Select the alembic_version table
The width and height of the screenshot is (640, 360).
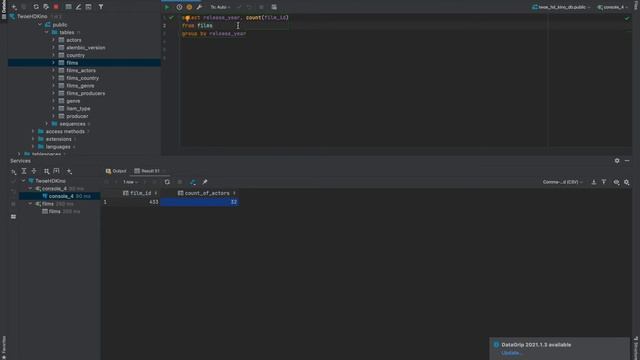85,48
